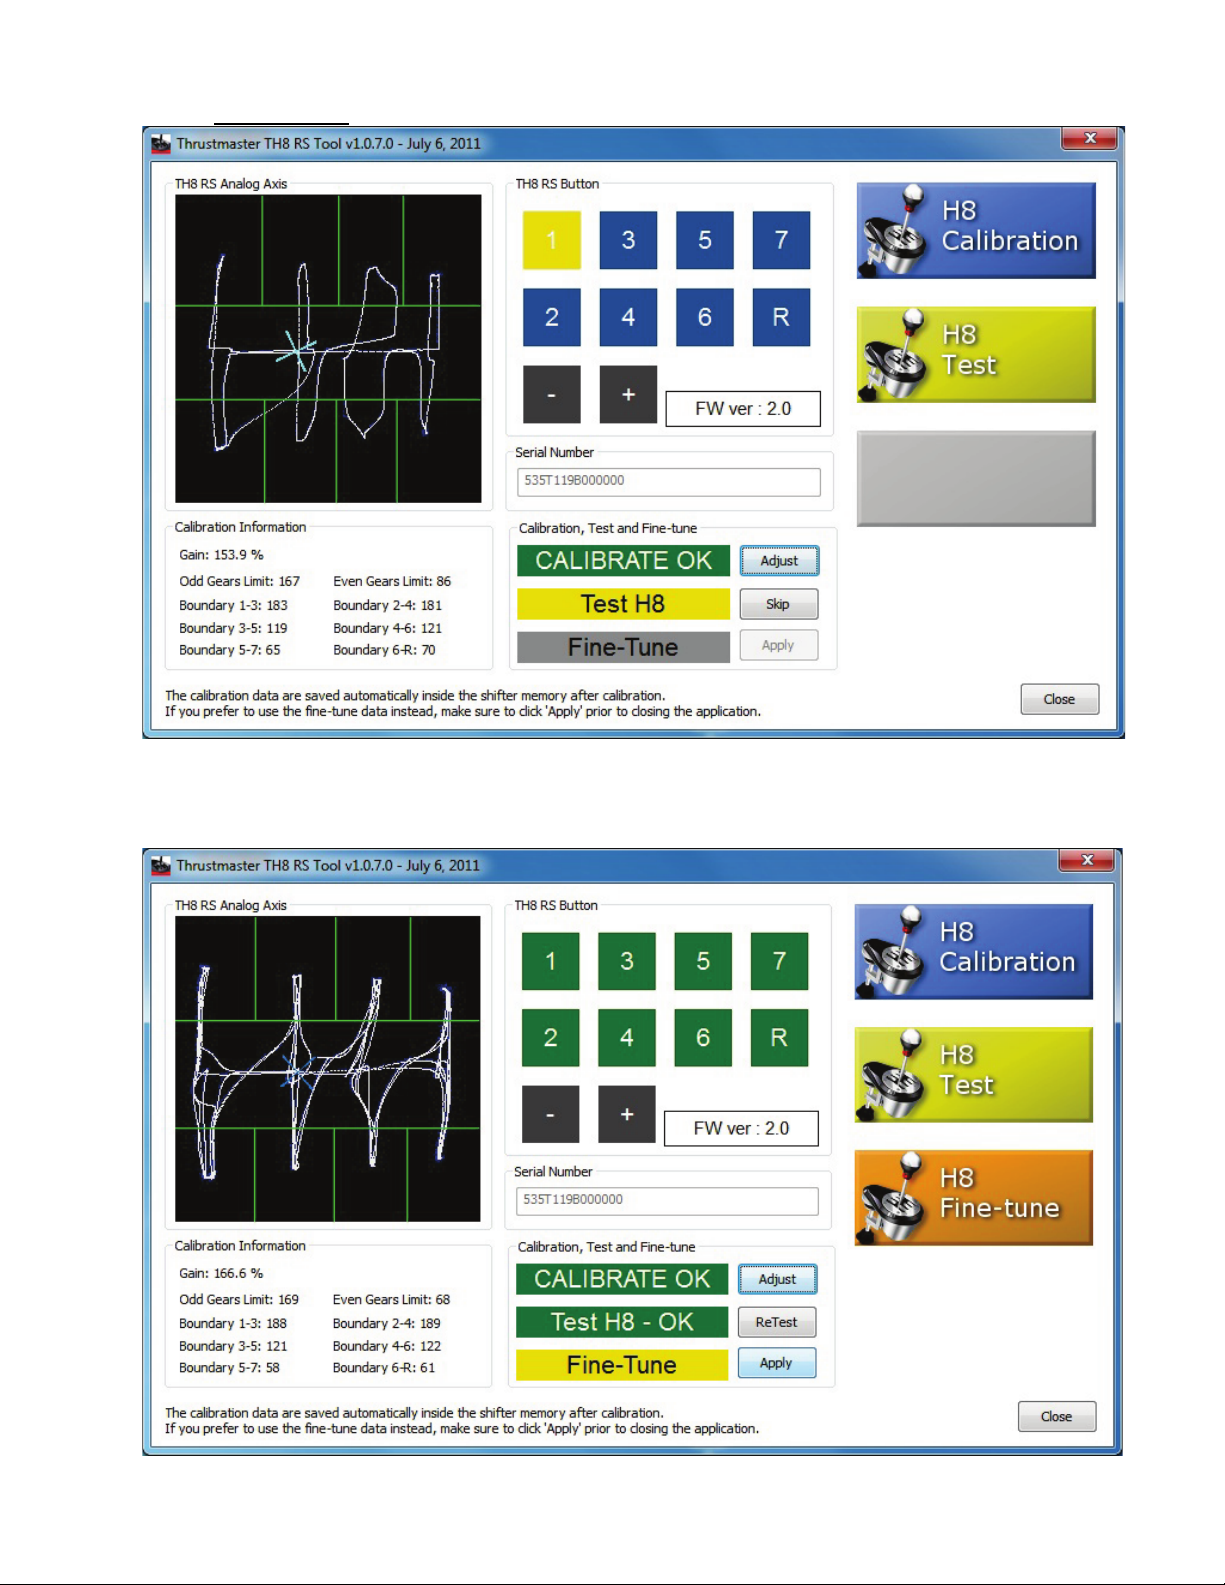Click blue gear 5 button in top window
The width and height of the screenshot is (1225, 1585).
[x=705, y=240]
